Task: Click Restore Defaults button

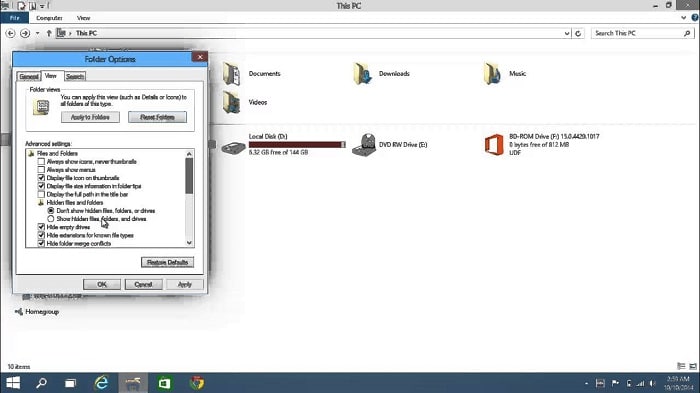Action: click(x=167, y=262)
